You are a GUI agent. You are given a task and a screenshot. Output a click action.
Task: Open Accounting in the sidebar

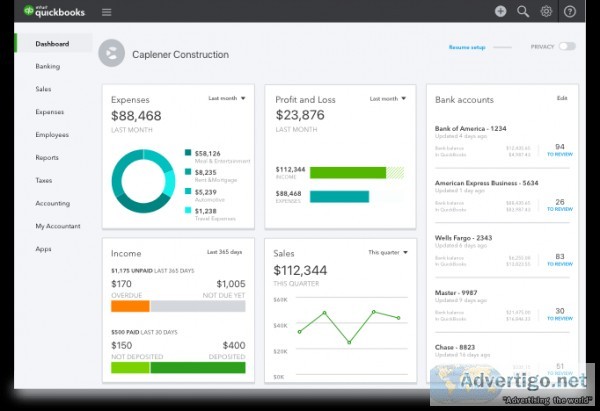[53, 203]
